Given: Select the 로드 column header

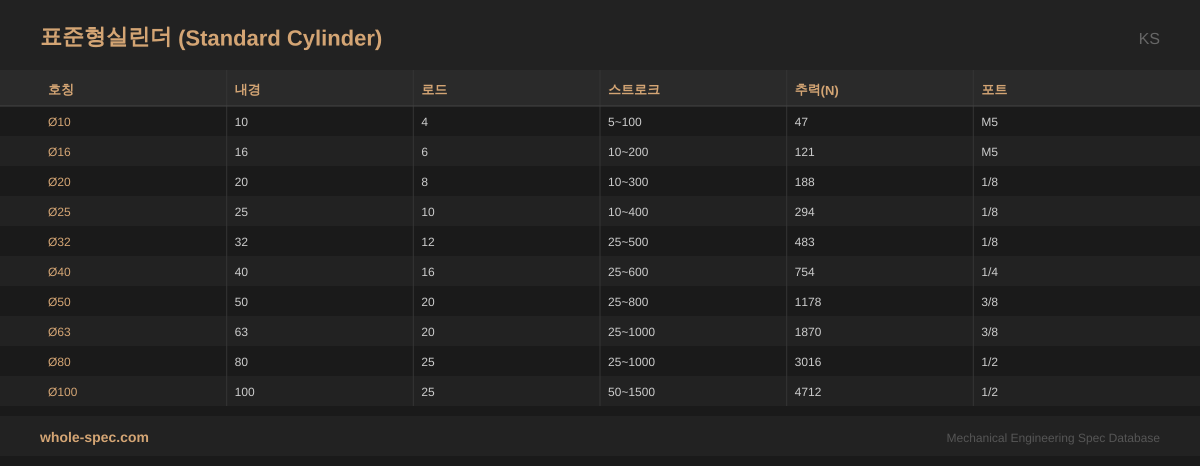Looking at the screenshot, I should point(434,90).
